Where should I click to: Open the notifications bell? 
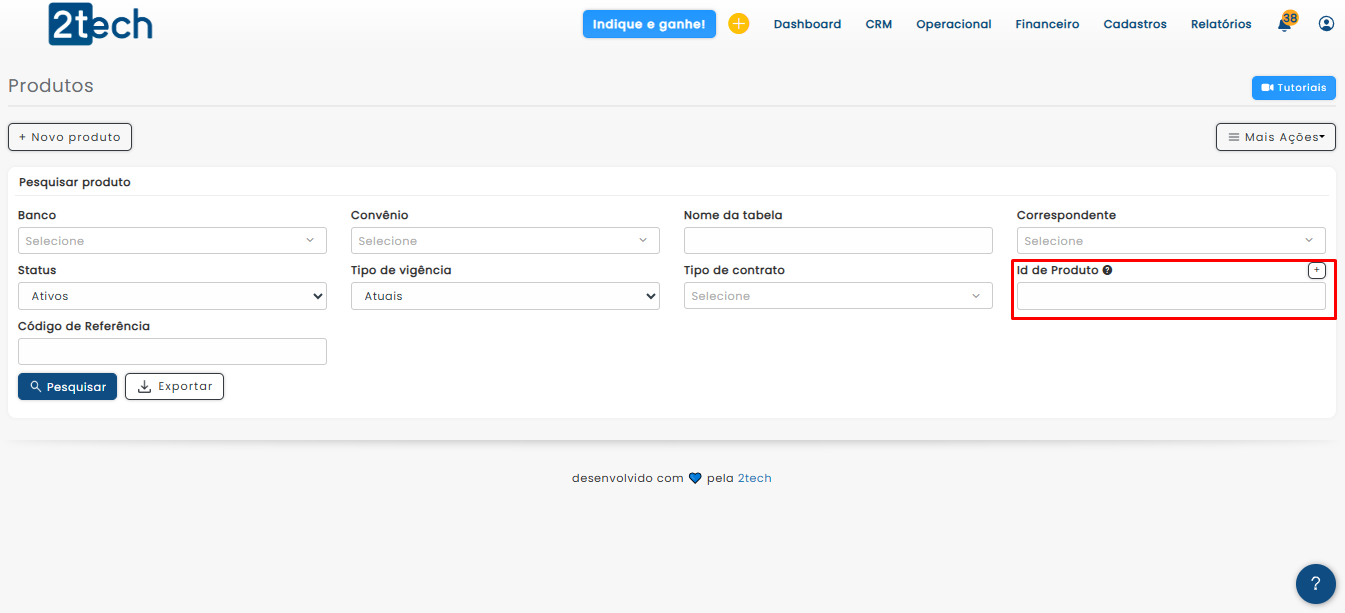1285,24
